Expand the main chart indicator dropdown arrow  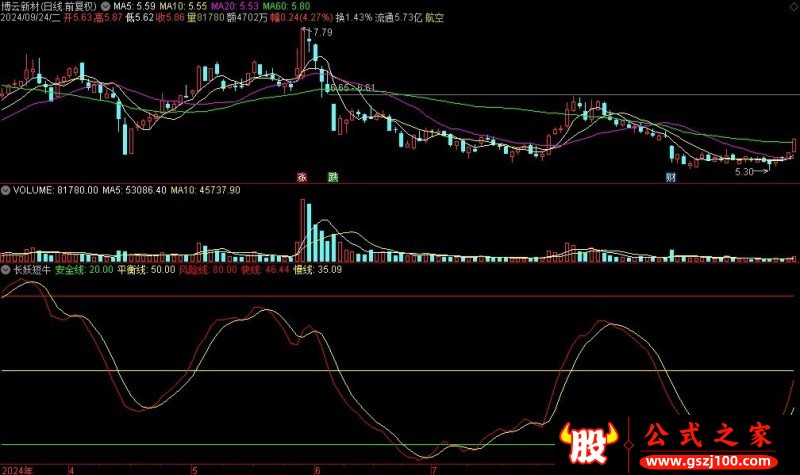tap(106, 5)
